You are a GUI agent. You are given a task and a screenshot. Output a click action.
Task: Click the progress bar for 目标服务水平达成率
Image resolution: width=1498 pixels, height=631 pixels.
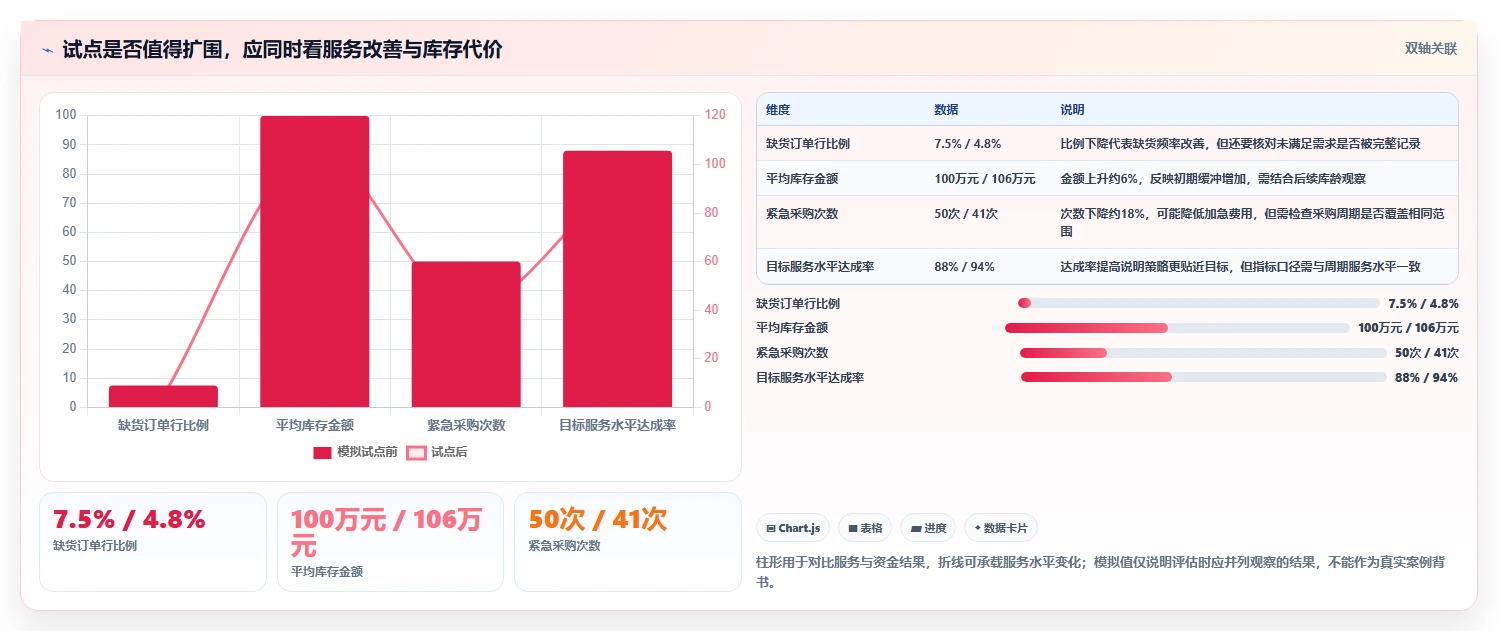(1204, 377)
